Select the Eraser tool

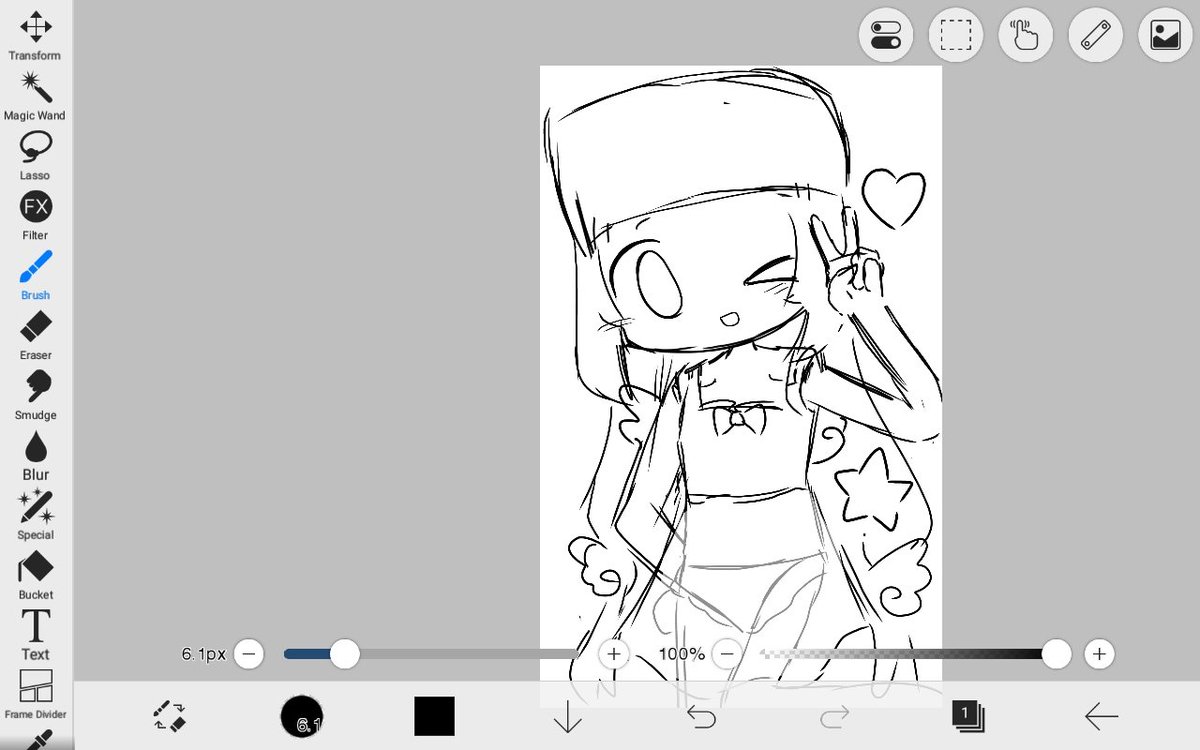(35, 336)
